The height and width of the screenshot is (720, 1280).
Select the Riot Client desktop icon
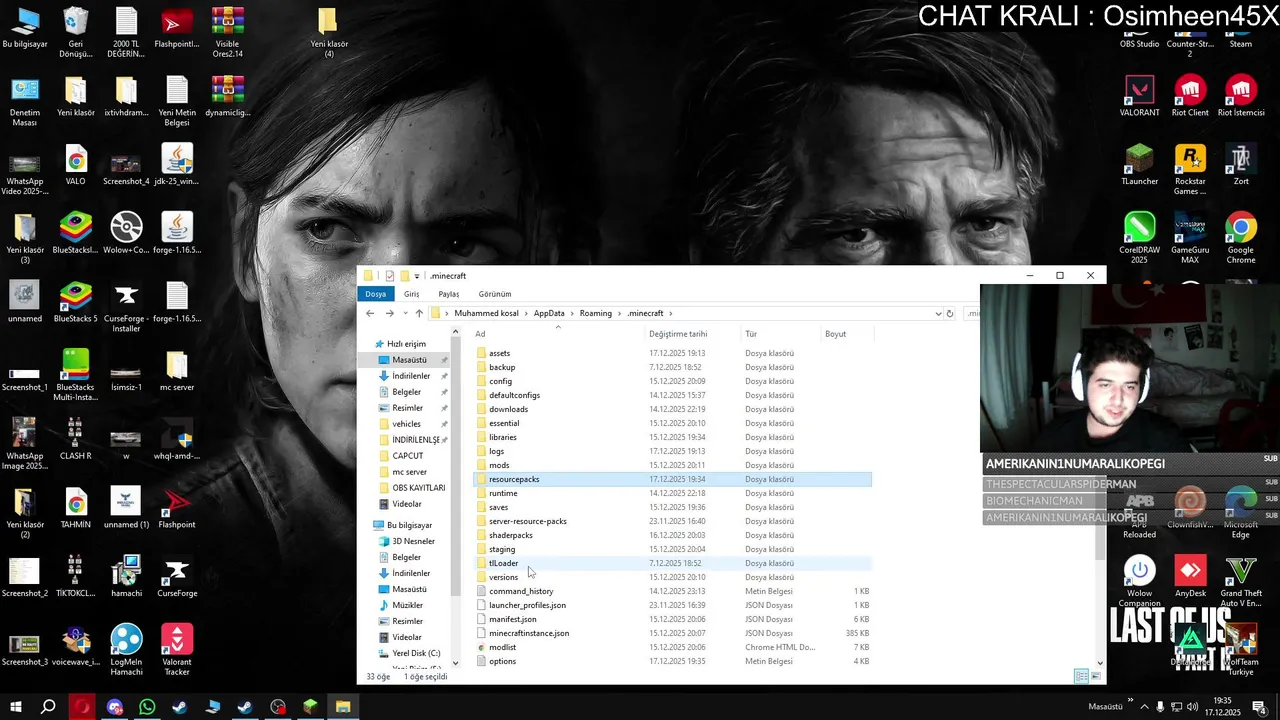click(x=1190, y=97)
